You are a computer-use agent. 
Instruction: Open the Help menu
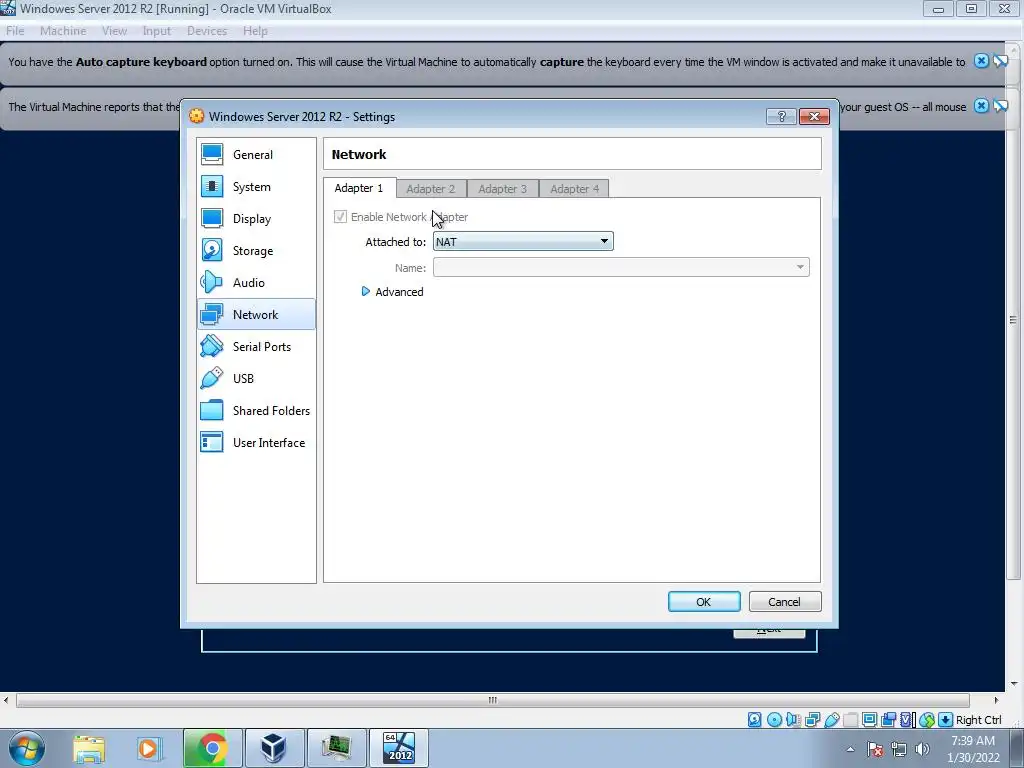coord(255,31)
